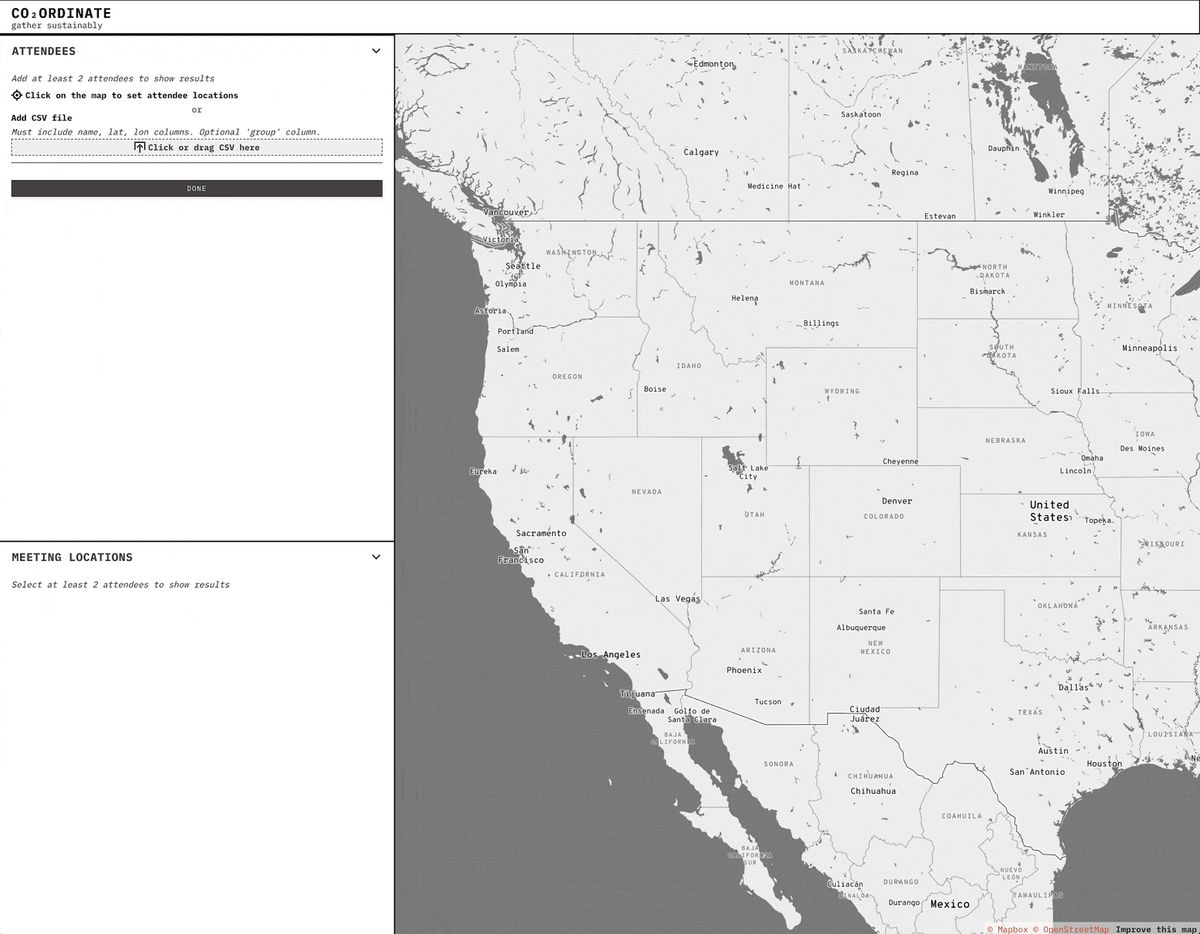Select Edmonton on the map

(x=714, y=63)
